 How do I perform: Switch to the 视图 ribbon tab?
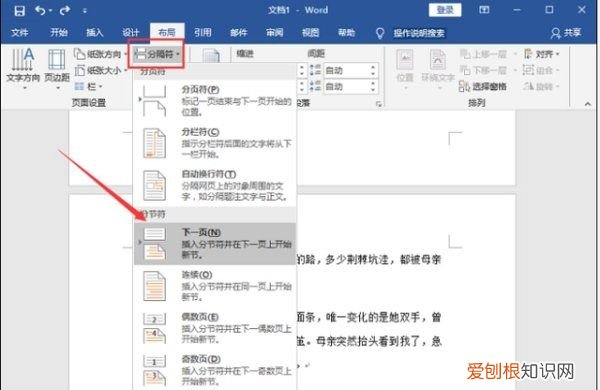(310, 33)
